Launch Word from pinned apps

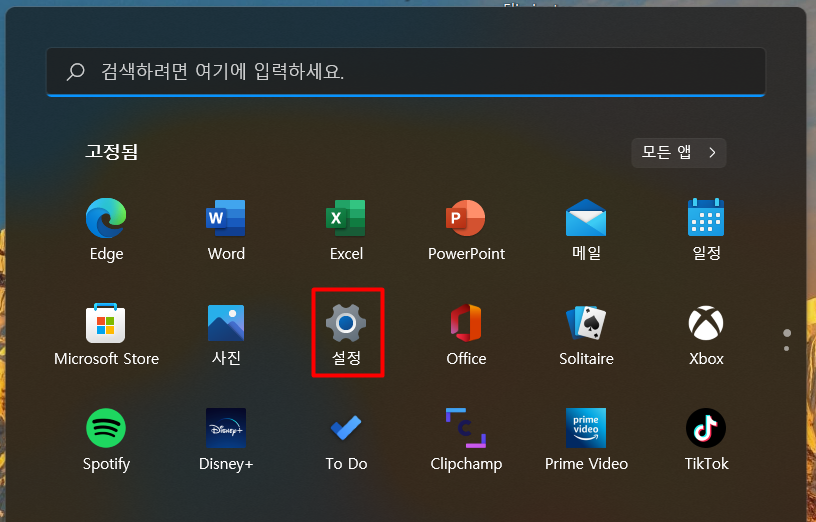click(226, 229)
